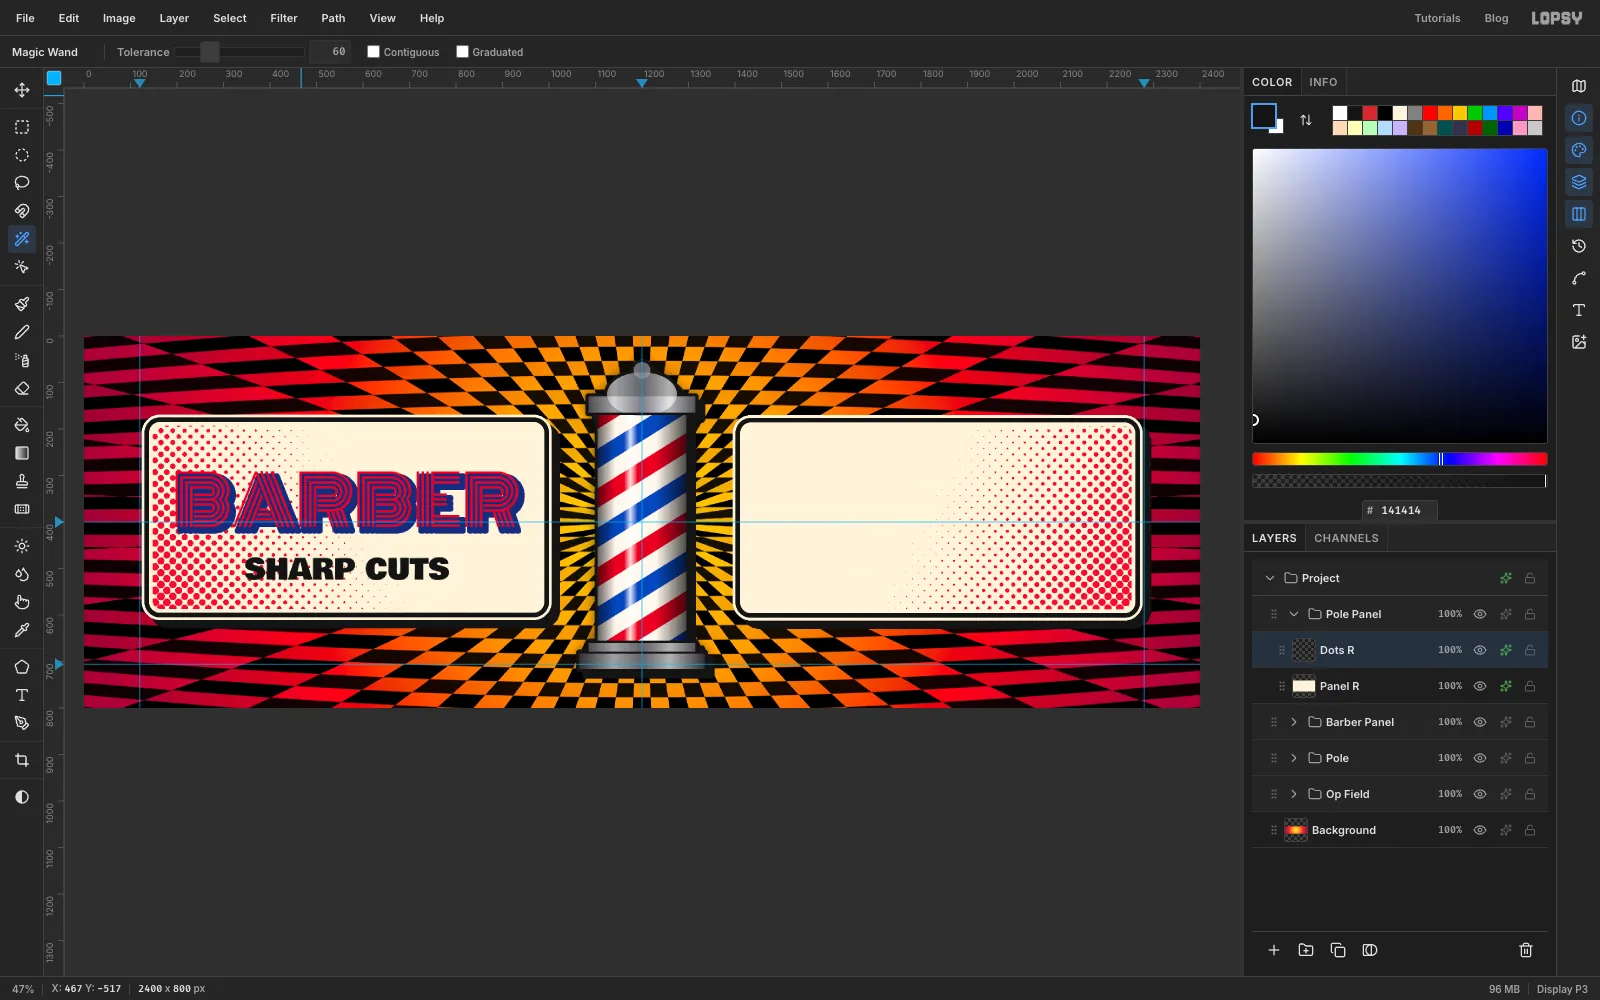Swap foreground and background colors
The width and height of the screenshot is (1600, 1000).
pos(1306,120)
